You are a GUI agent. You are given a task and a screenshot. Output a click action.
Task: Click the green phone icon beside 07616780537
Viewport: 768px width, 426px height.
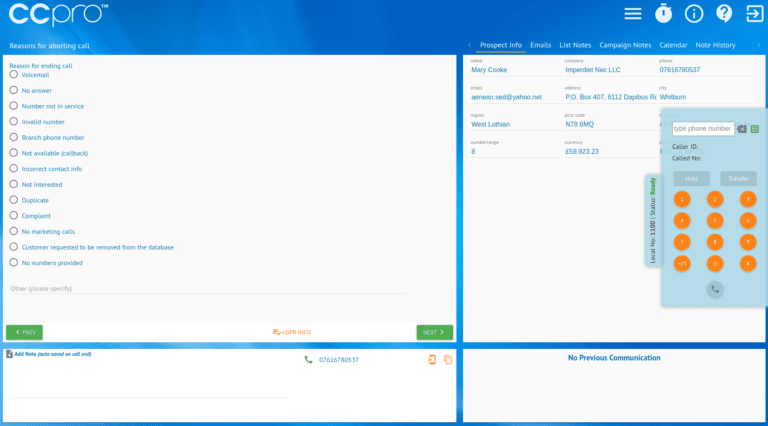point(308,360)
